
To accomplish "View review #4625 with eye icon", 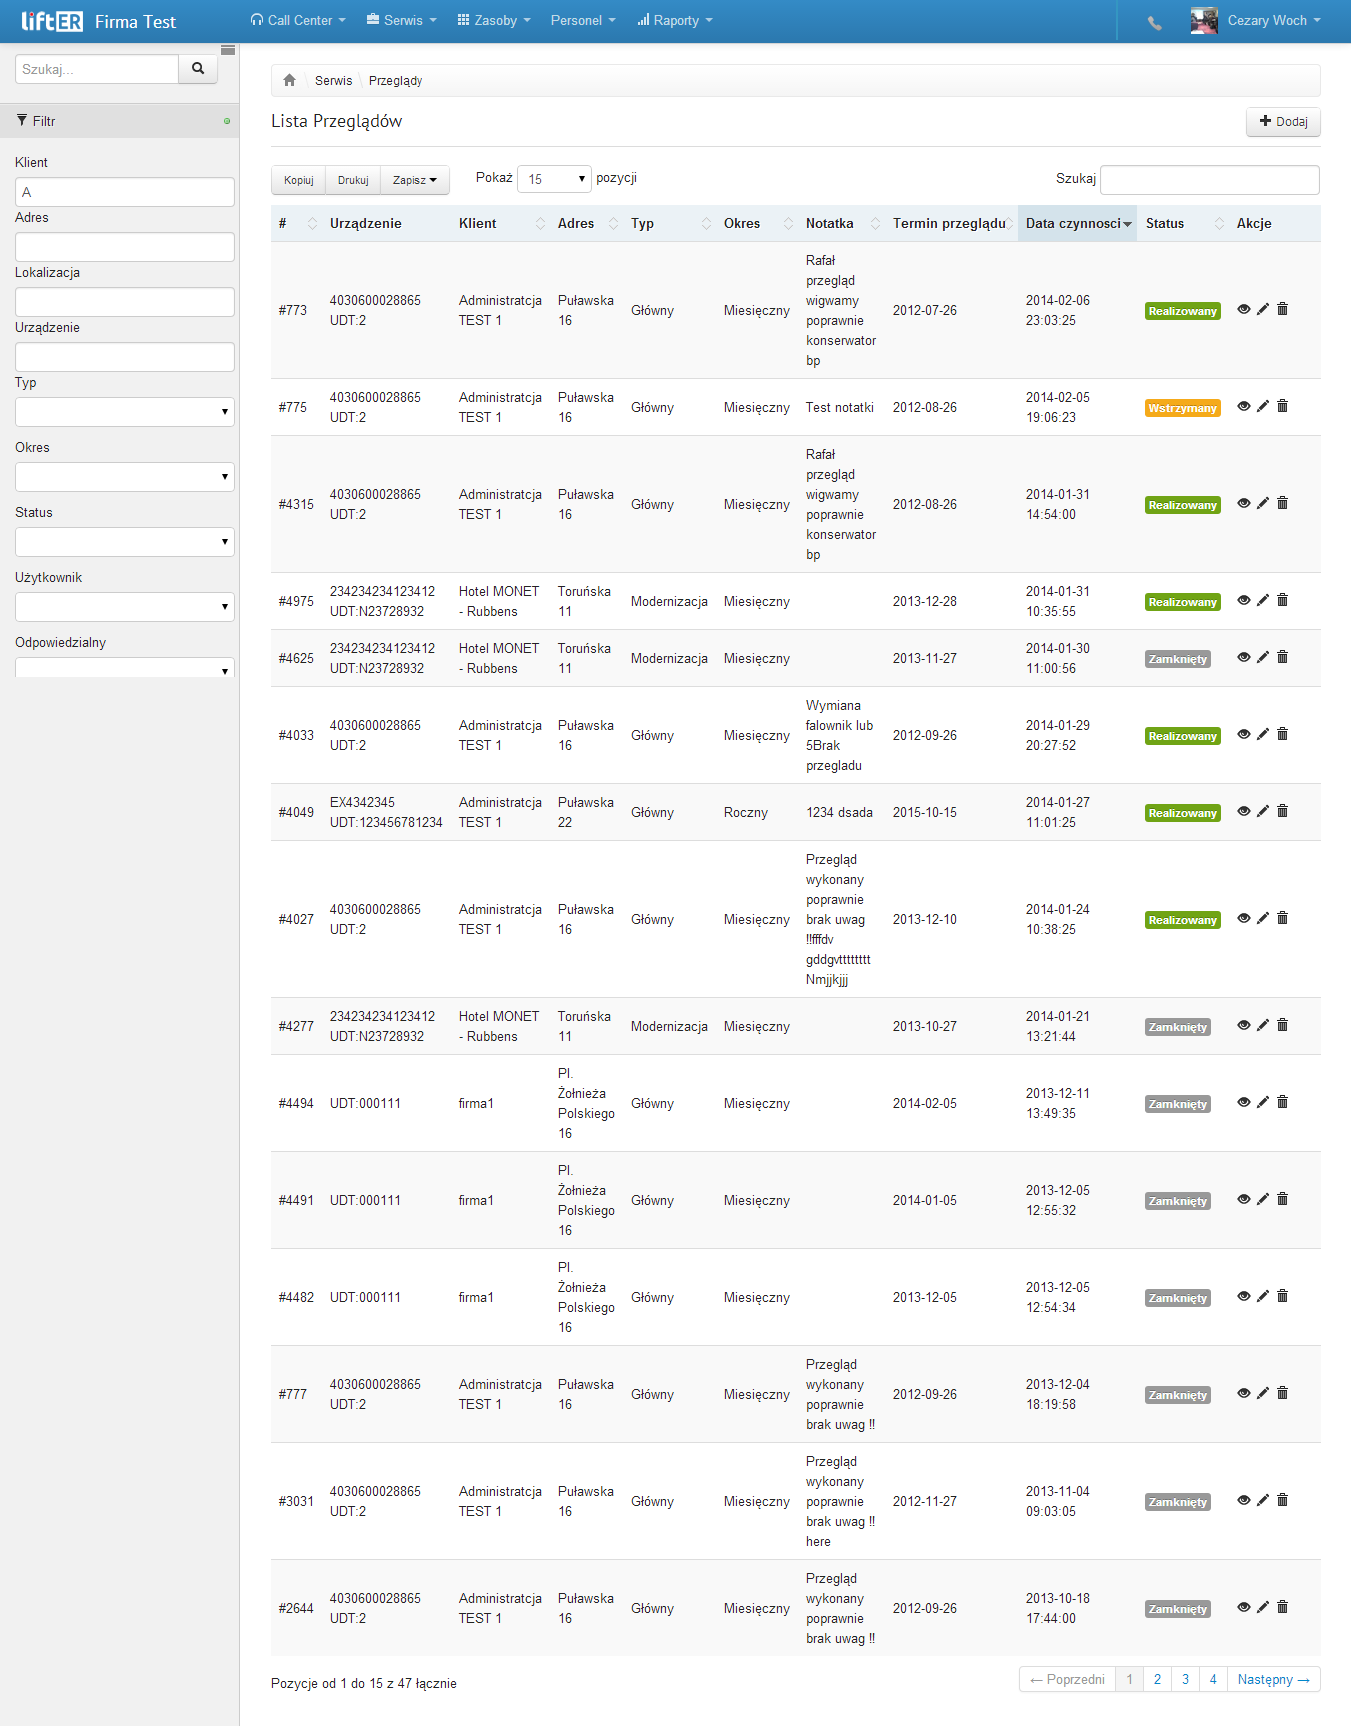I will [1244, 657].
